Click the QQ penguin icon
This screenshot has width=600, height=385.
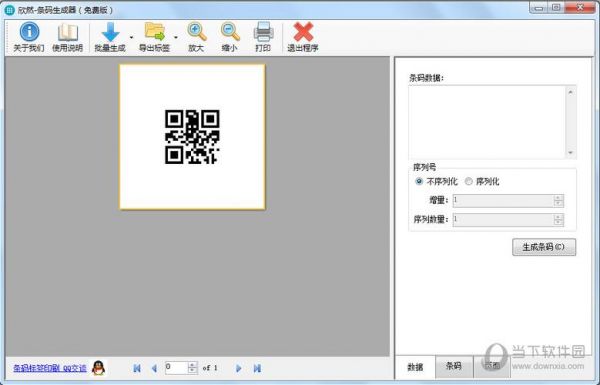click(99, 368)
